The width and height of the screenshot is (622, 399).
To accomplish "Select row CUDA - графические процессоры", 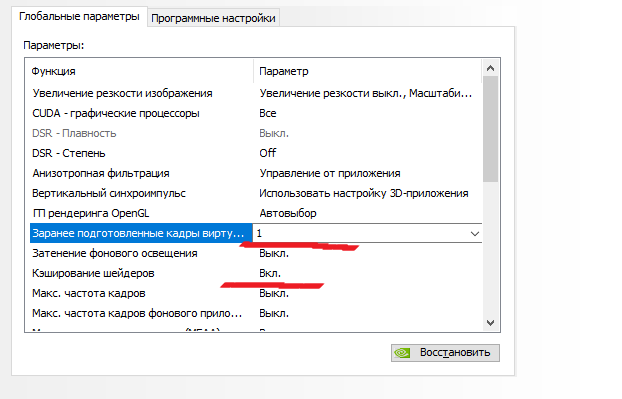I will (256, 113).
